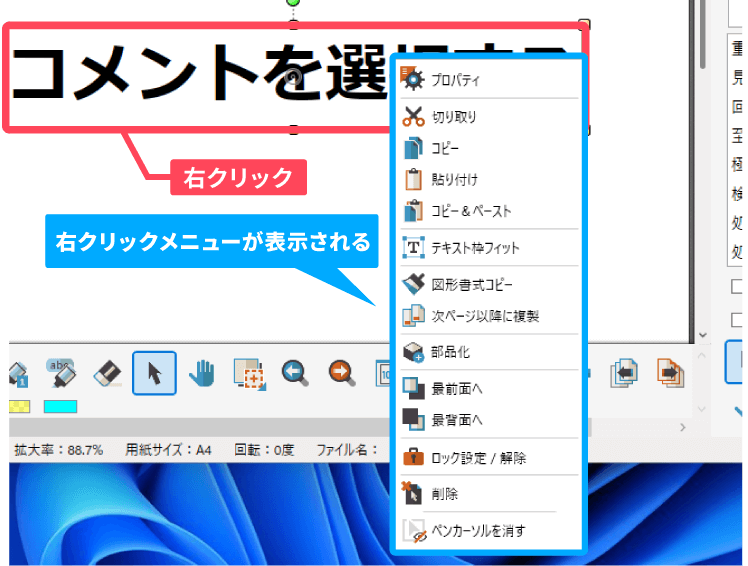The height and width of the screenshot is (566, 748).
Task: Go to previous page with blue arrow icon
Action: click(x=625, y=373)
